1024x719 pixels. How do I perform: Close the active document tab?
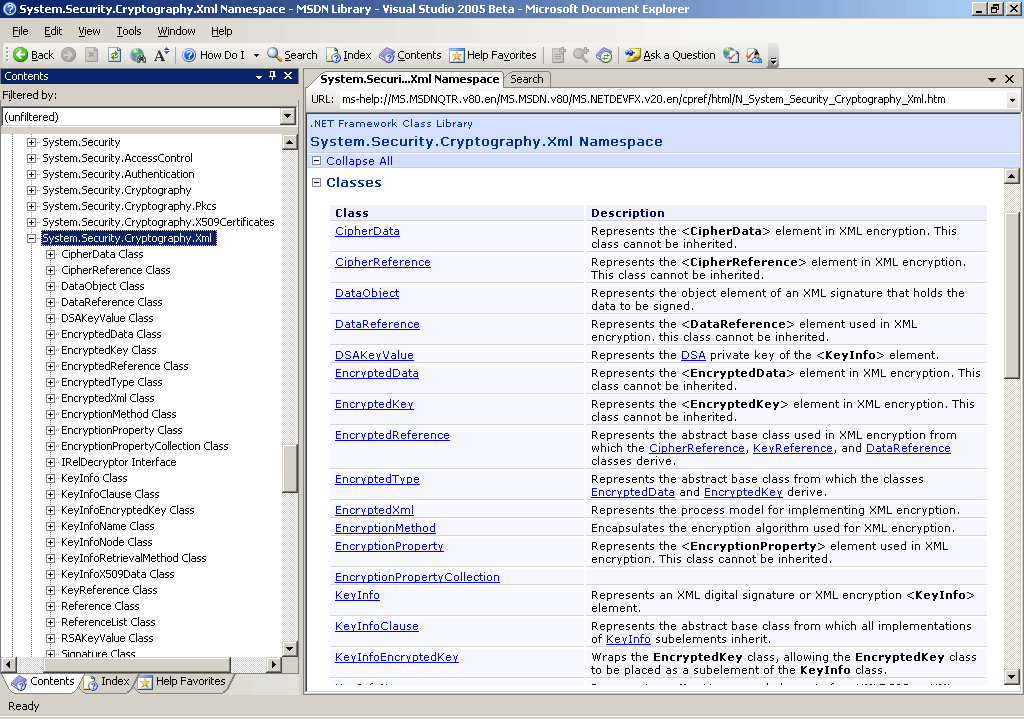click(1010, 79)
